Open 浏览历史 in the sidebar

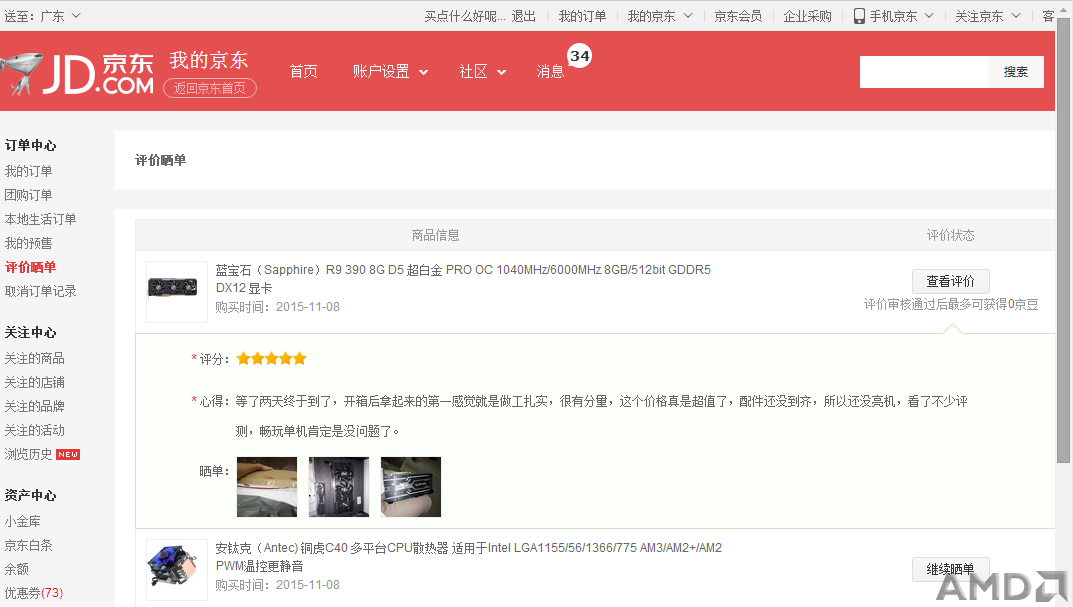pyautogui.click(x=28, y=454)
